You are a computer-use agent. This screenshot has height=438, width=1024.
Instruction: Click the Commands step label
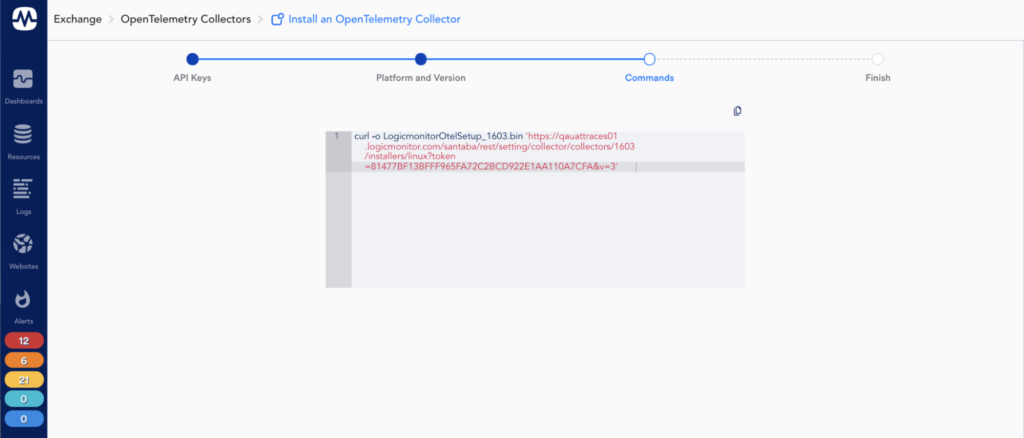[x=649, y=78]
